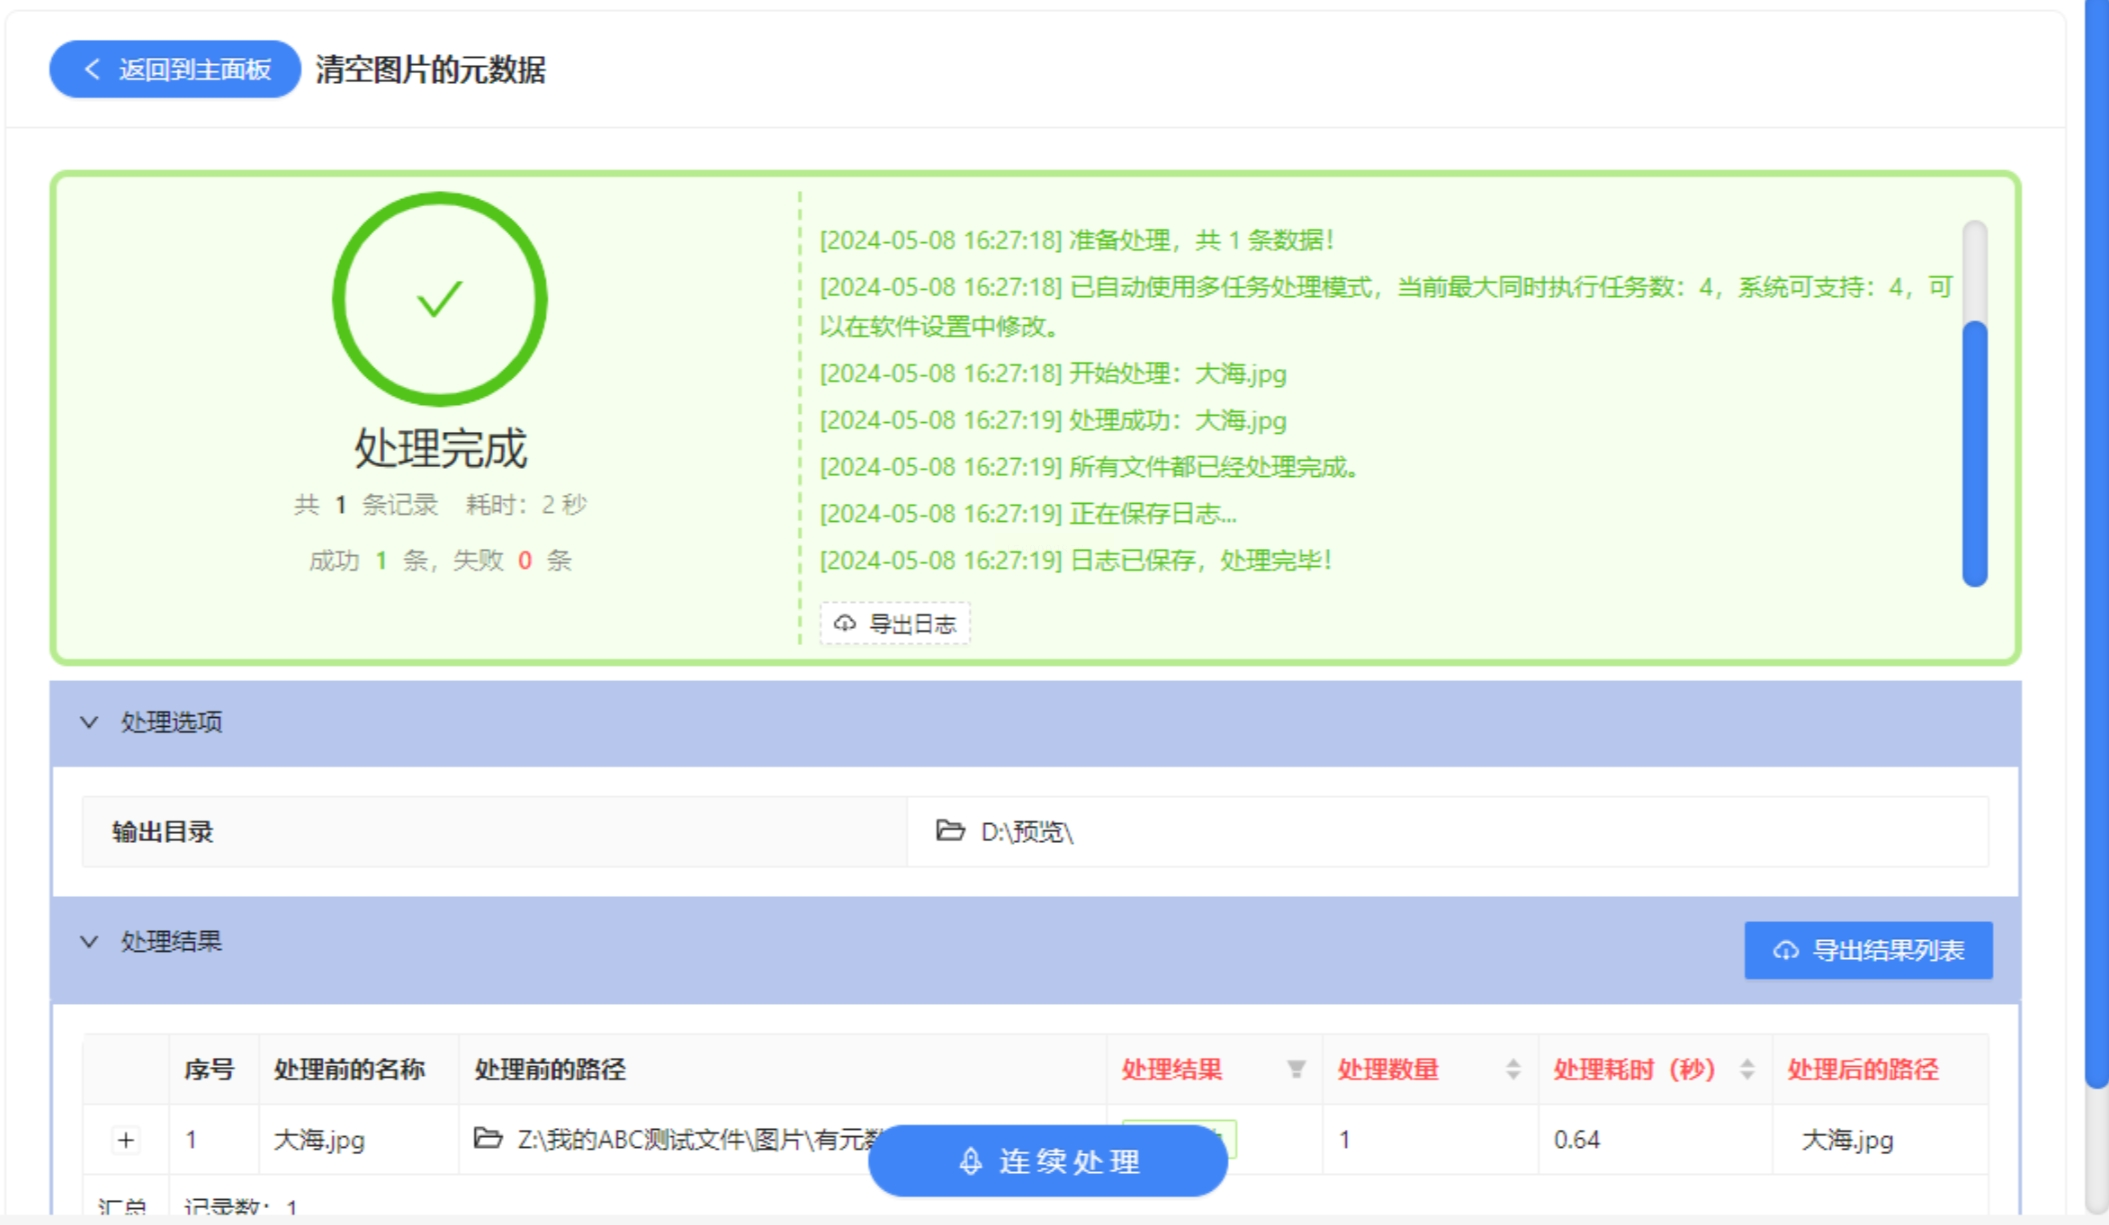Click the back arrow to return to the main panel
This screenshot has width=2109, height=1225.
93,69
